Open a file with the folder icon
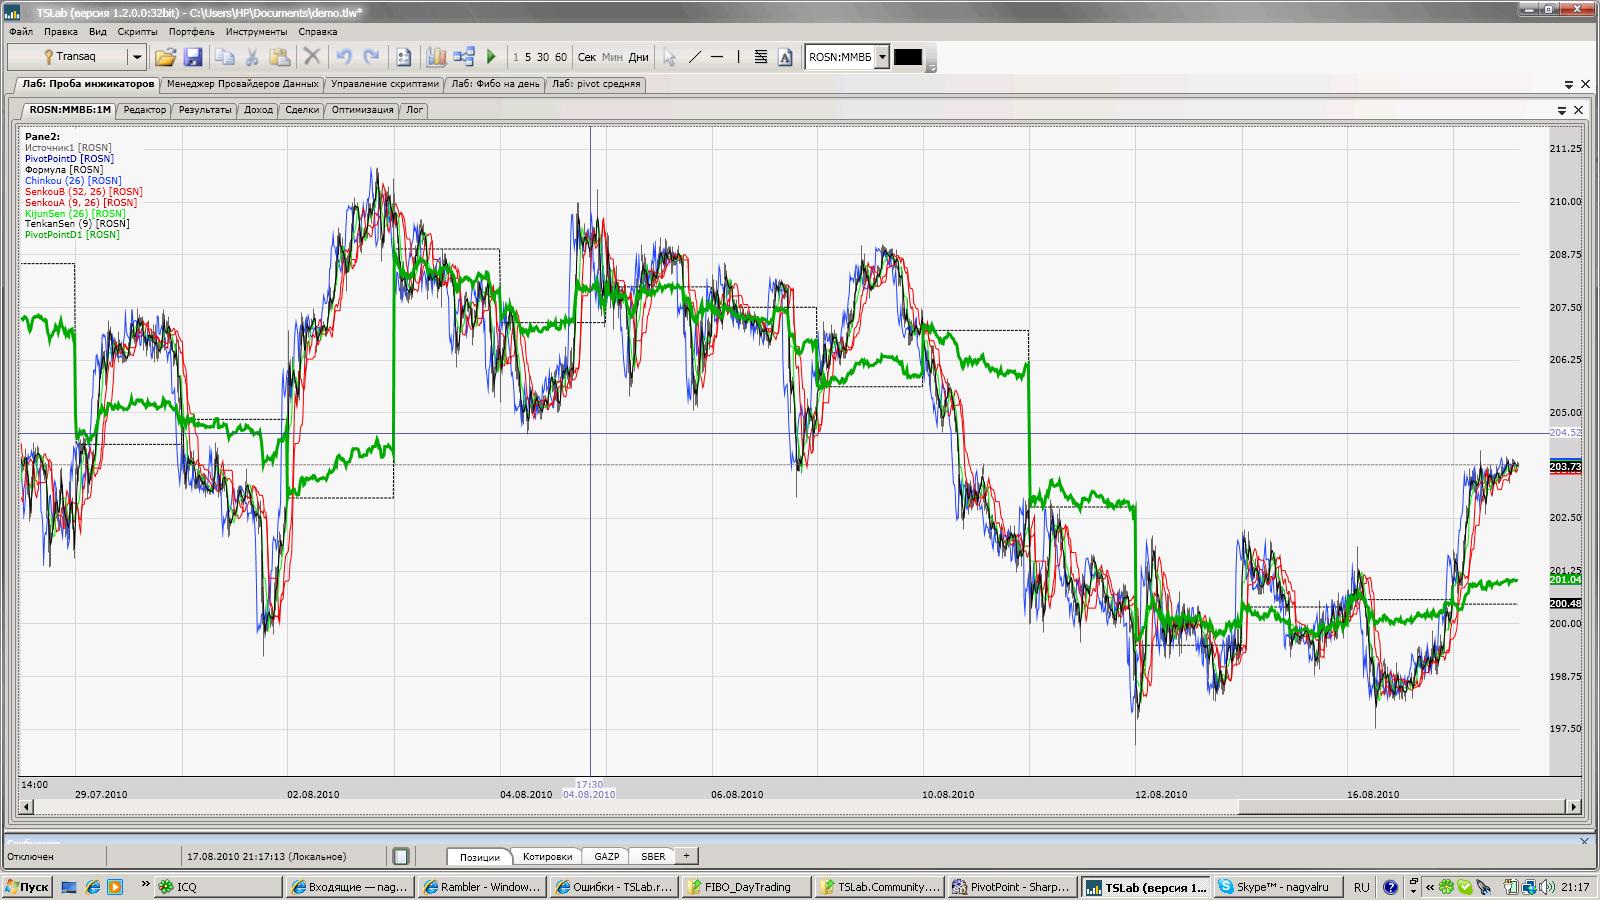1600x900 pixels. (165, 57)
